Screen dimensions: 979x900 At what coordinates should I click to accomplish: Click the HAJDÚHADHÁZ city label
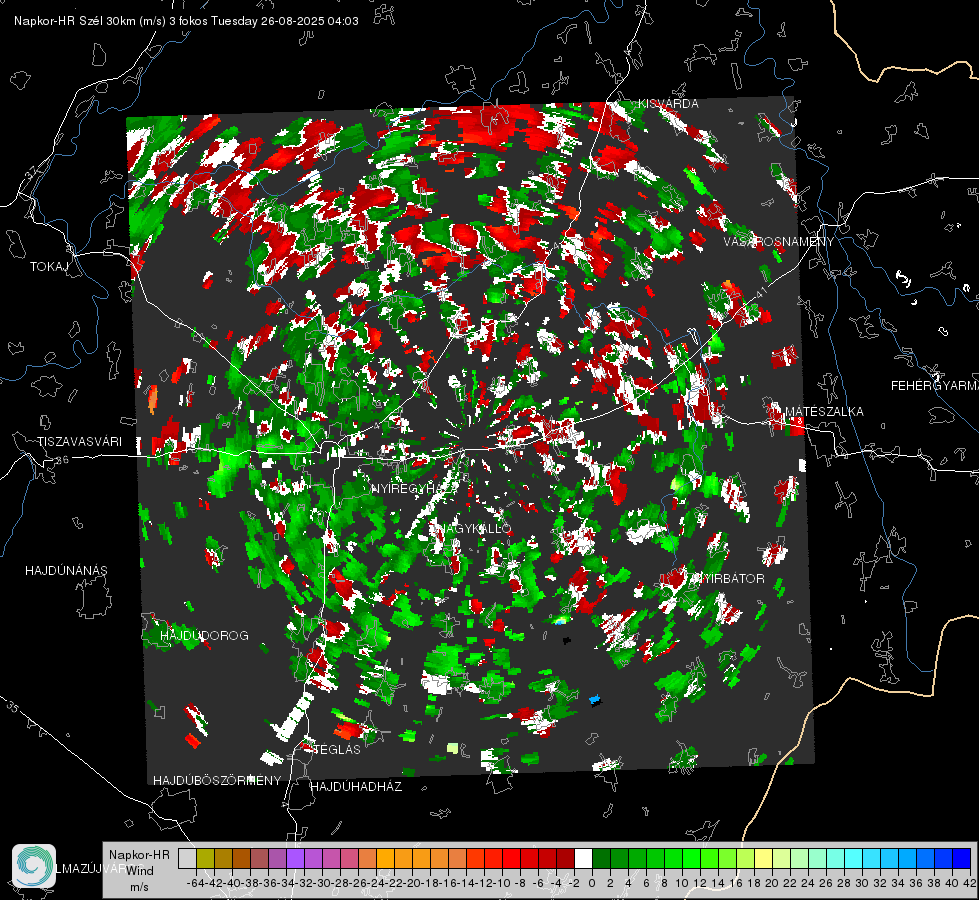pyautogui.click(x=357, y=787)
